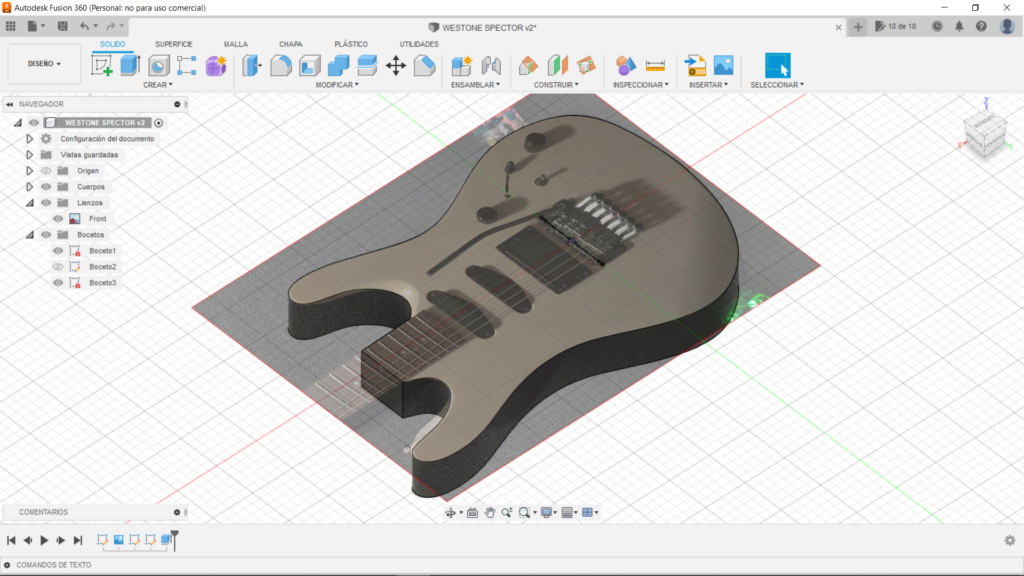1024x576 pixels.
Task: Select the Press Pull tool
Action: (x=252, y=65)
